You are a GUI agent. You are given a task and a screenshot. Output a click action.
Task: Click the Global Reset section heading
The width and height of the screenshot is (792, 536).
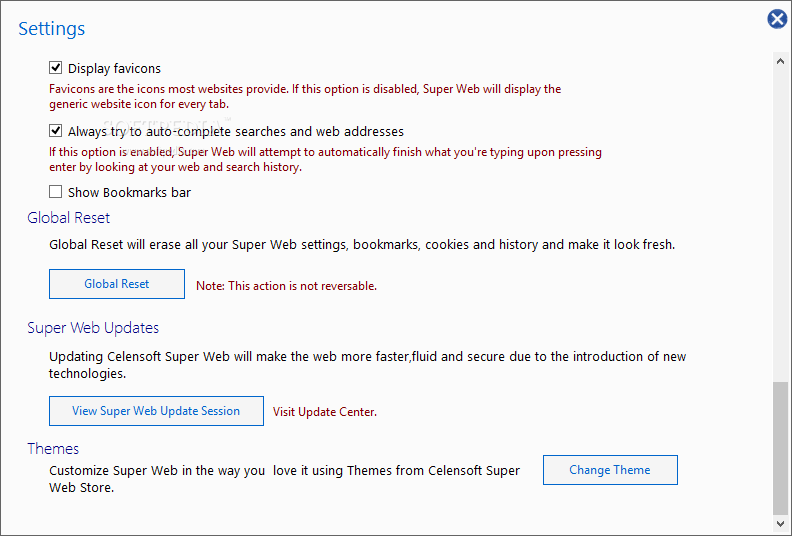point(69,218)
